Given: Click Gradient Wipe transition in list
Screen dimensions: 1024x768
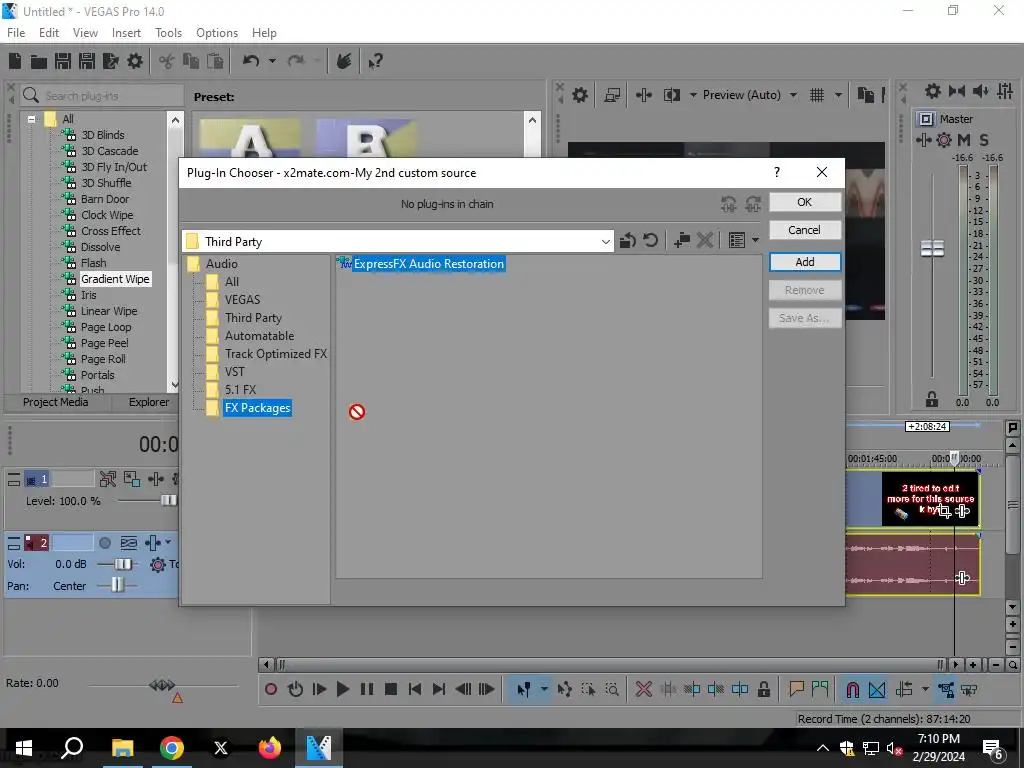Looking at the screenshot, I should [115, 280].
